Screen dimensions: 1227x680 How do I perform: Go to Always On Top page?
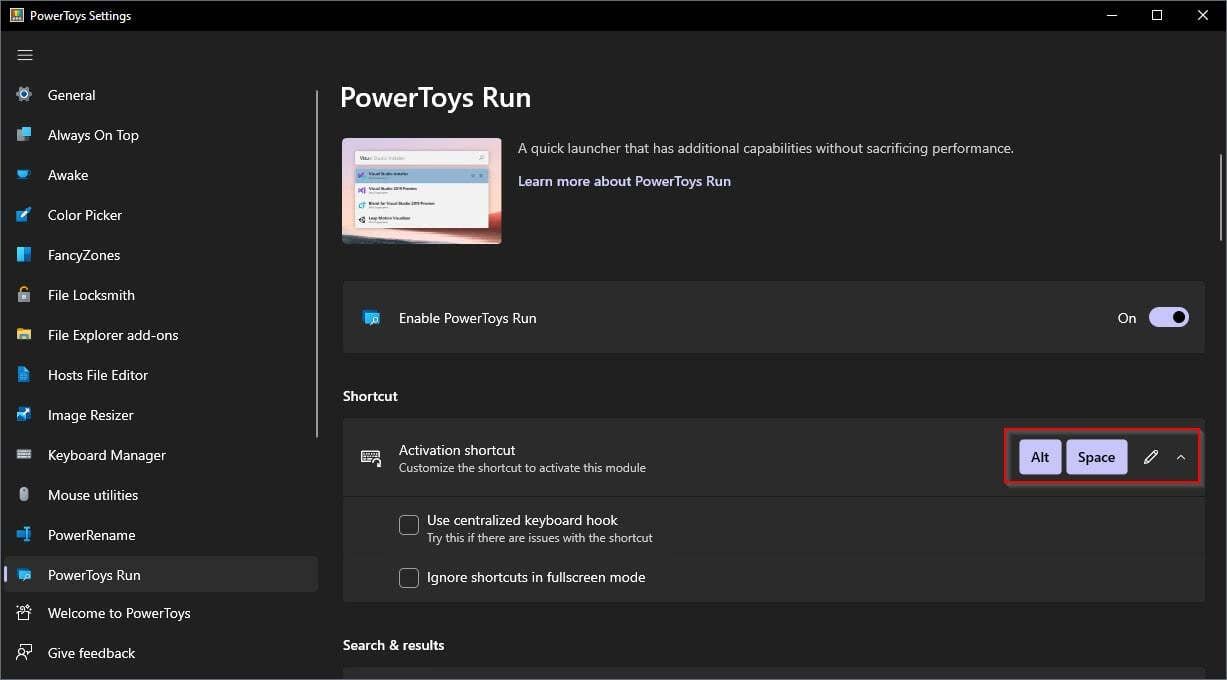coord(93,135)
